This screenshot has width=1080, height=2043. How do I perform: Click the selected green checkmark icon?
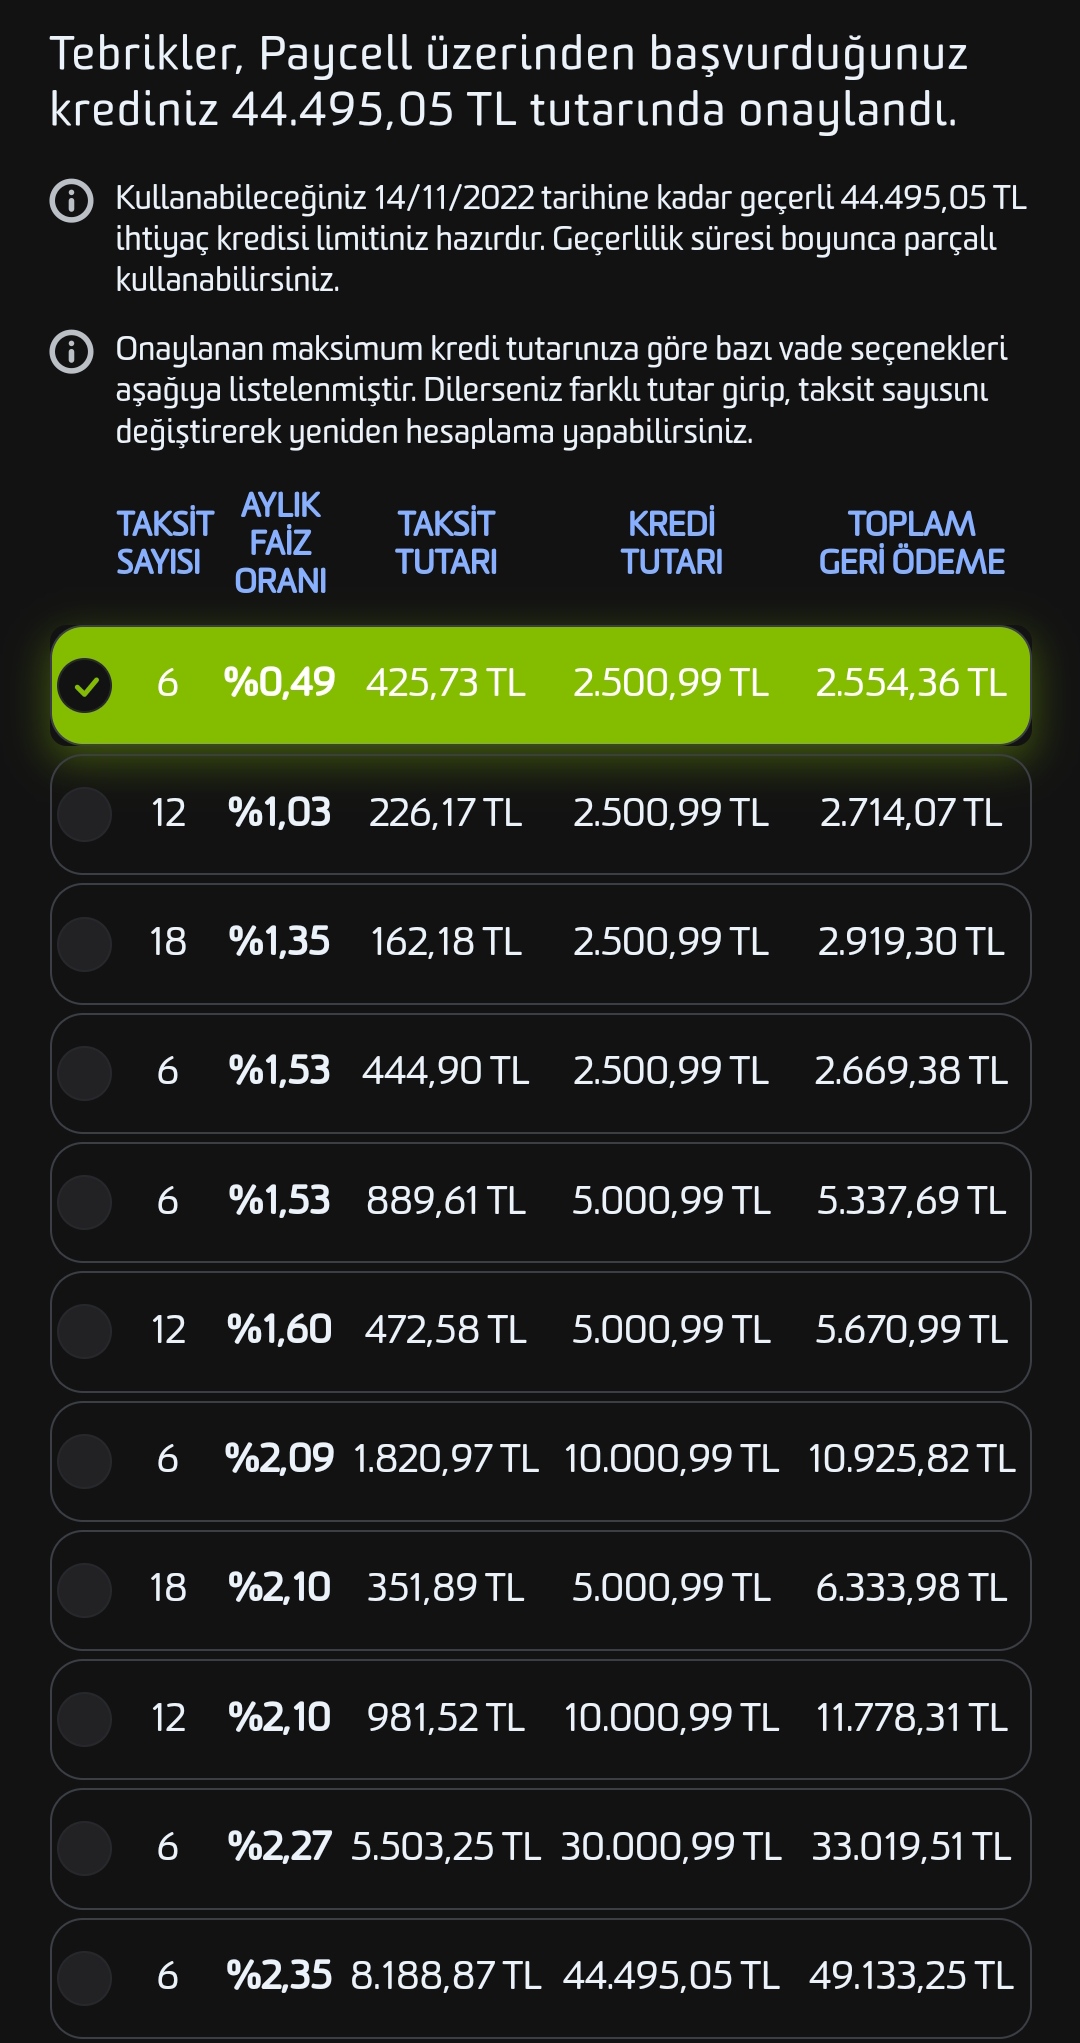pyautogui.click(x=85, y=685)
